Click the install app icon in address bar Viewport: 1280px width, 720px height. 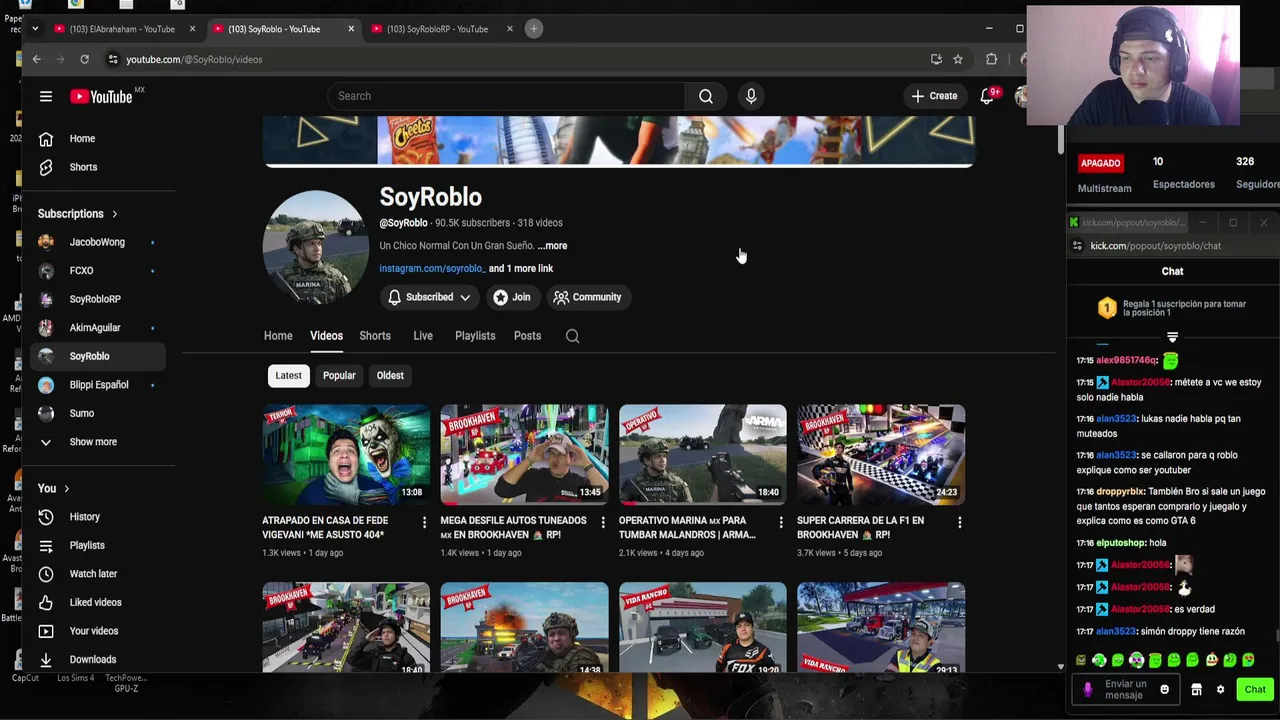click(x=936, y=59)
